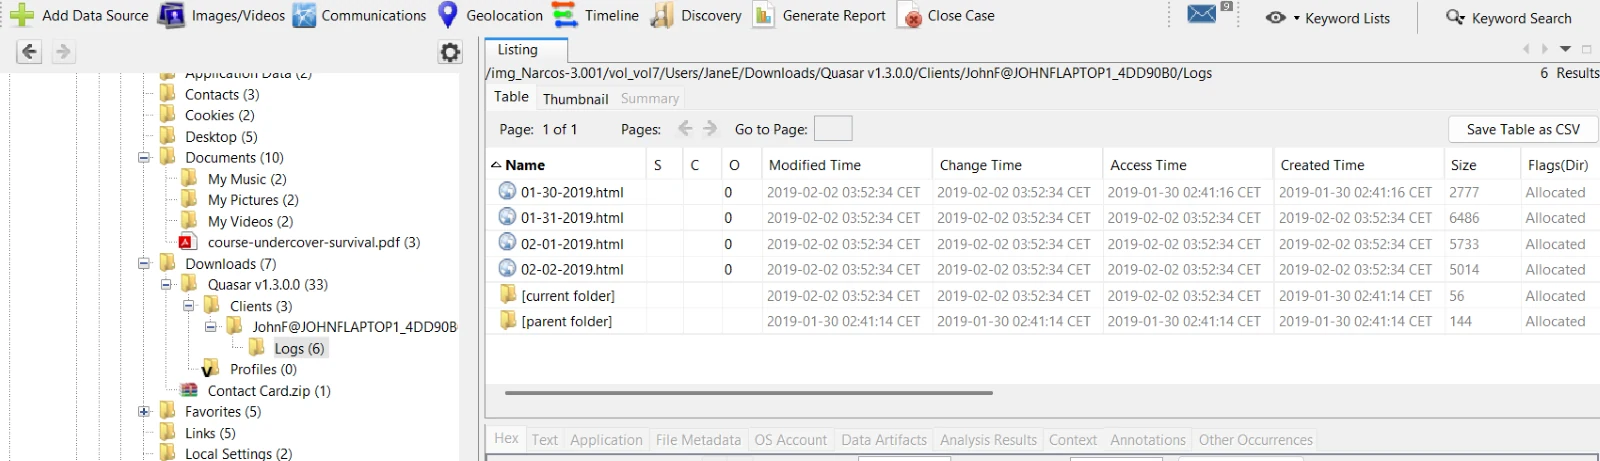This screenshot has height=461, width=1600.
Task: Open the Geolocation map tool
Action: click(x=490, y=15)
